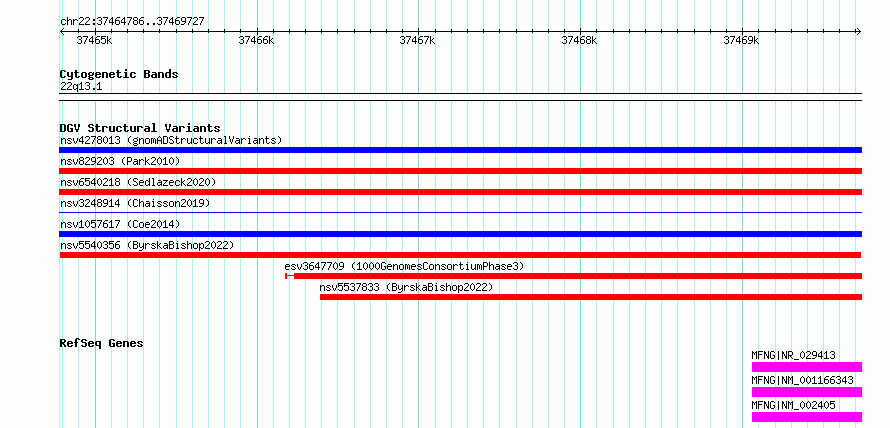Click the 37465k ruler mark

[94, 40]
